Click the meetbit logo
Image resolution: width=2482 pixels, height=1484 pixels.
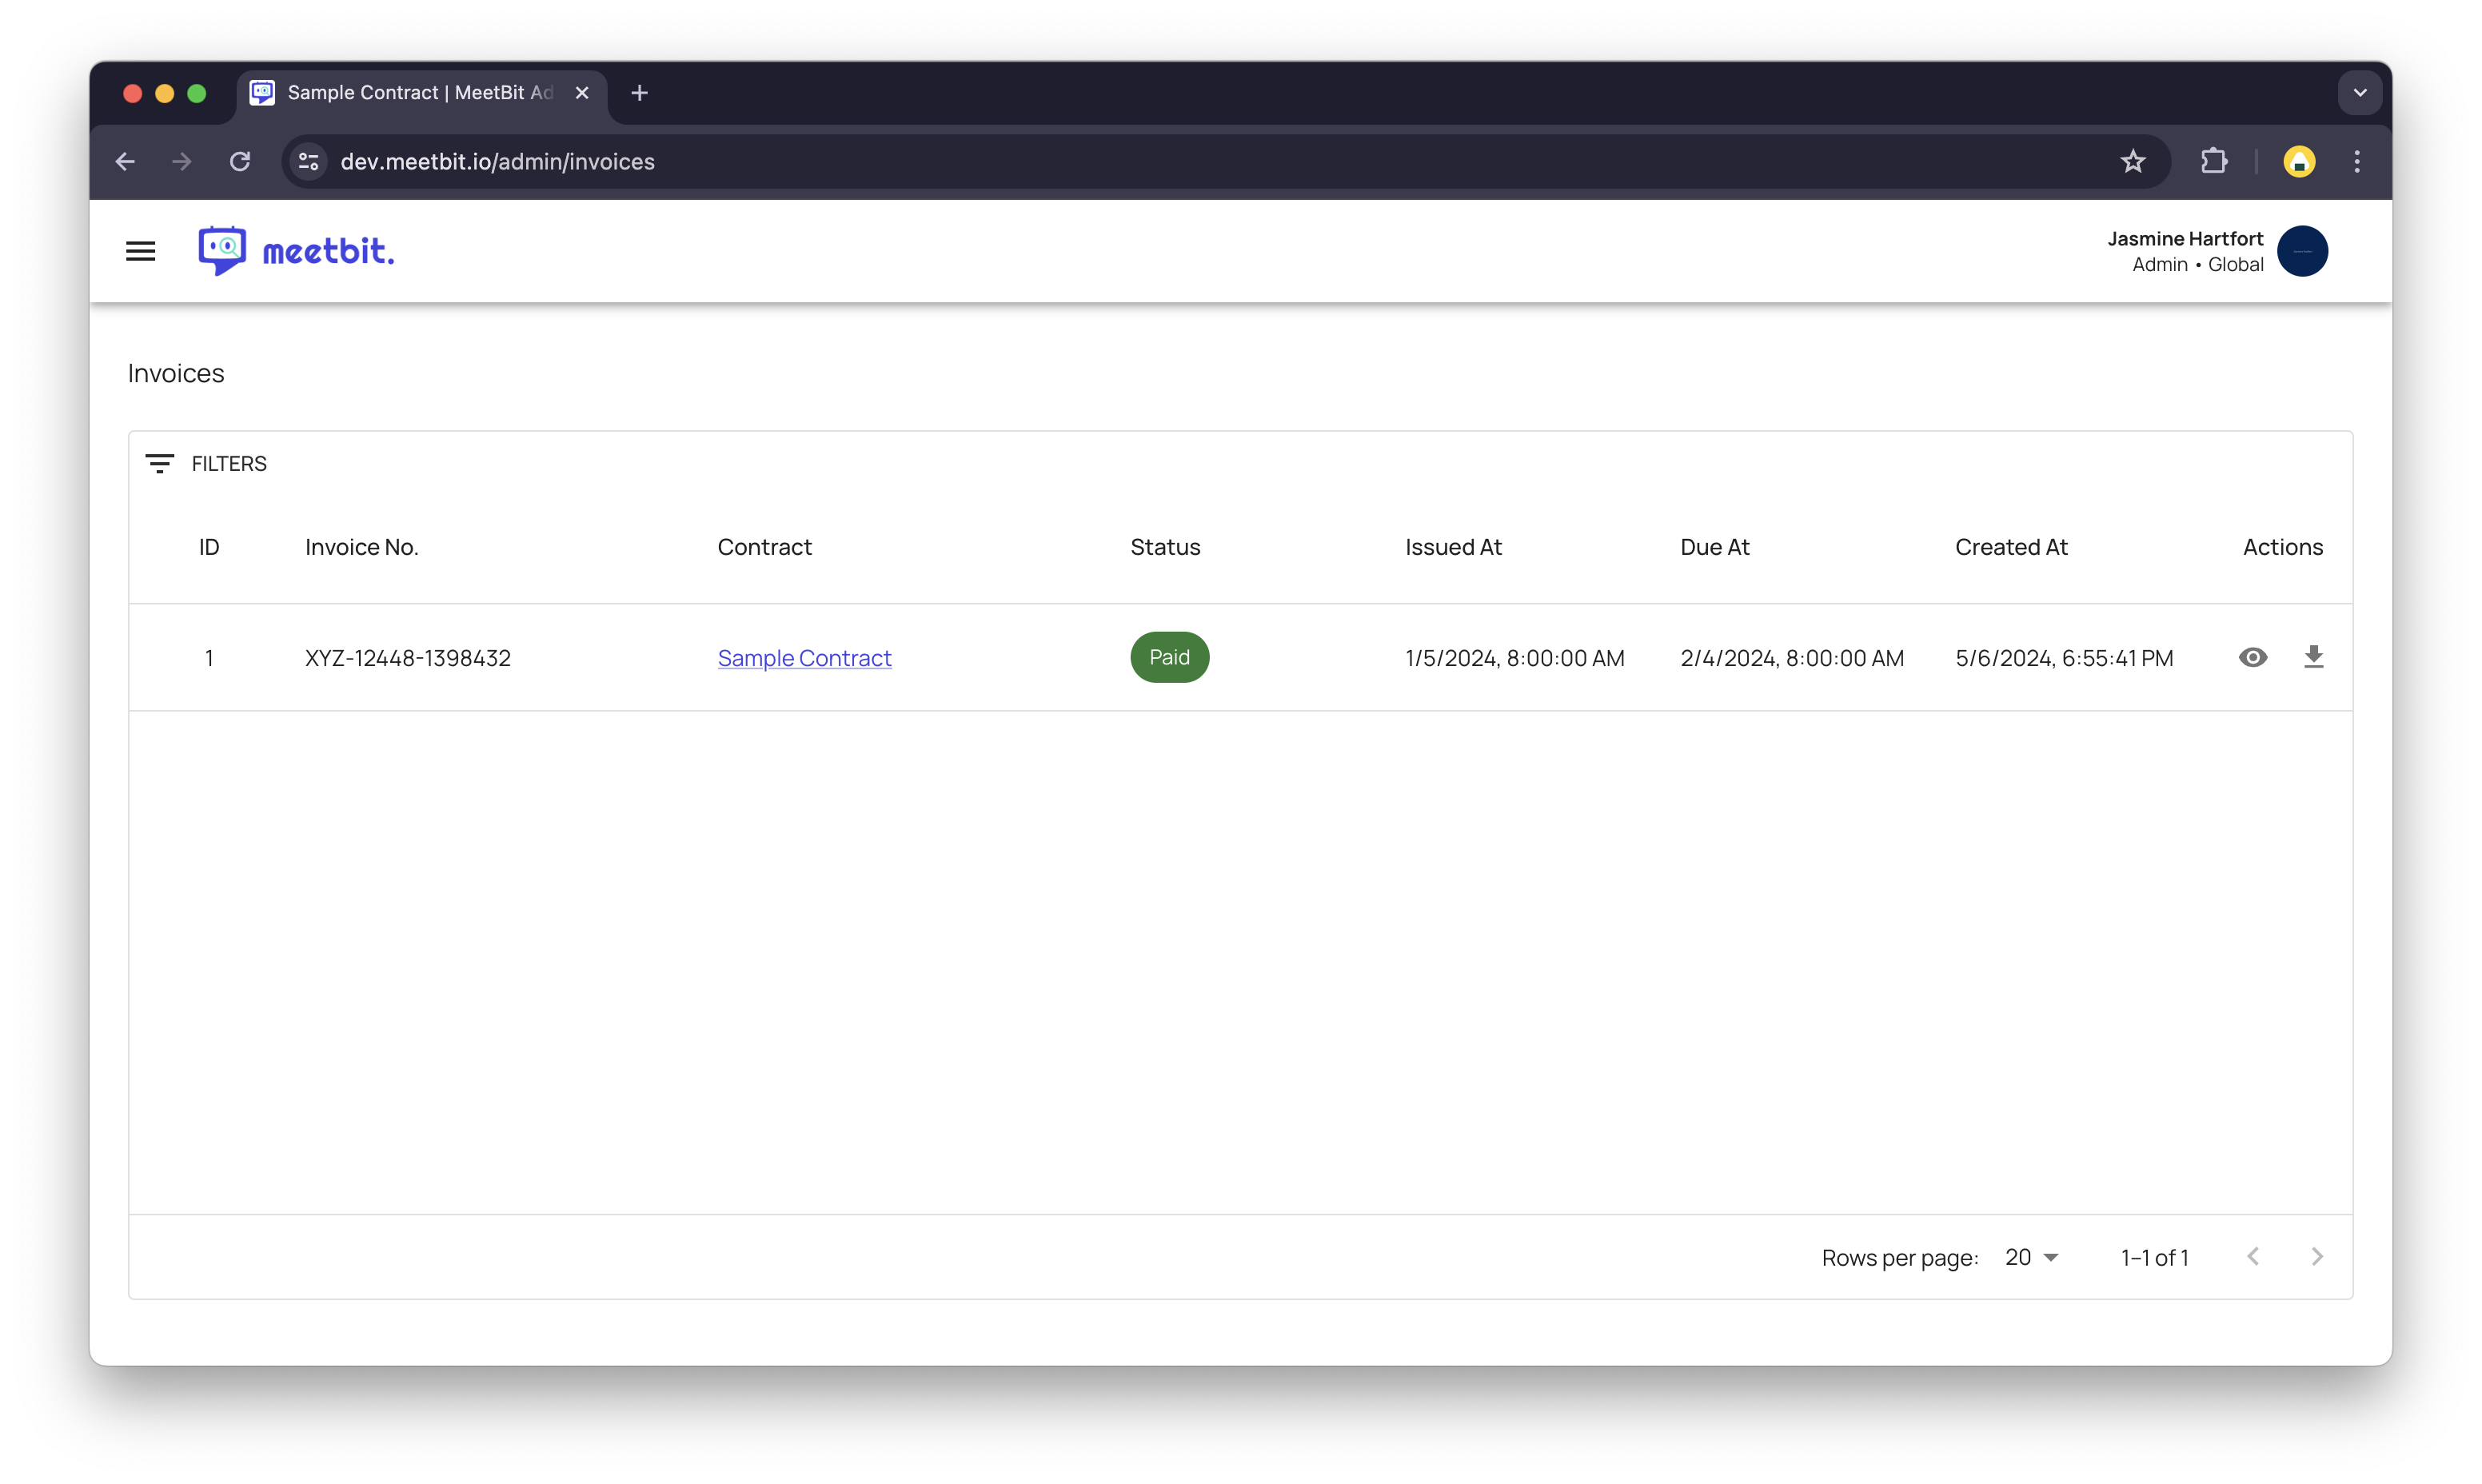point(296,251)
